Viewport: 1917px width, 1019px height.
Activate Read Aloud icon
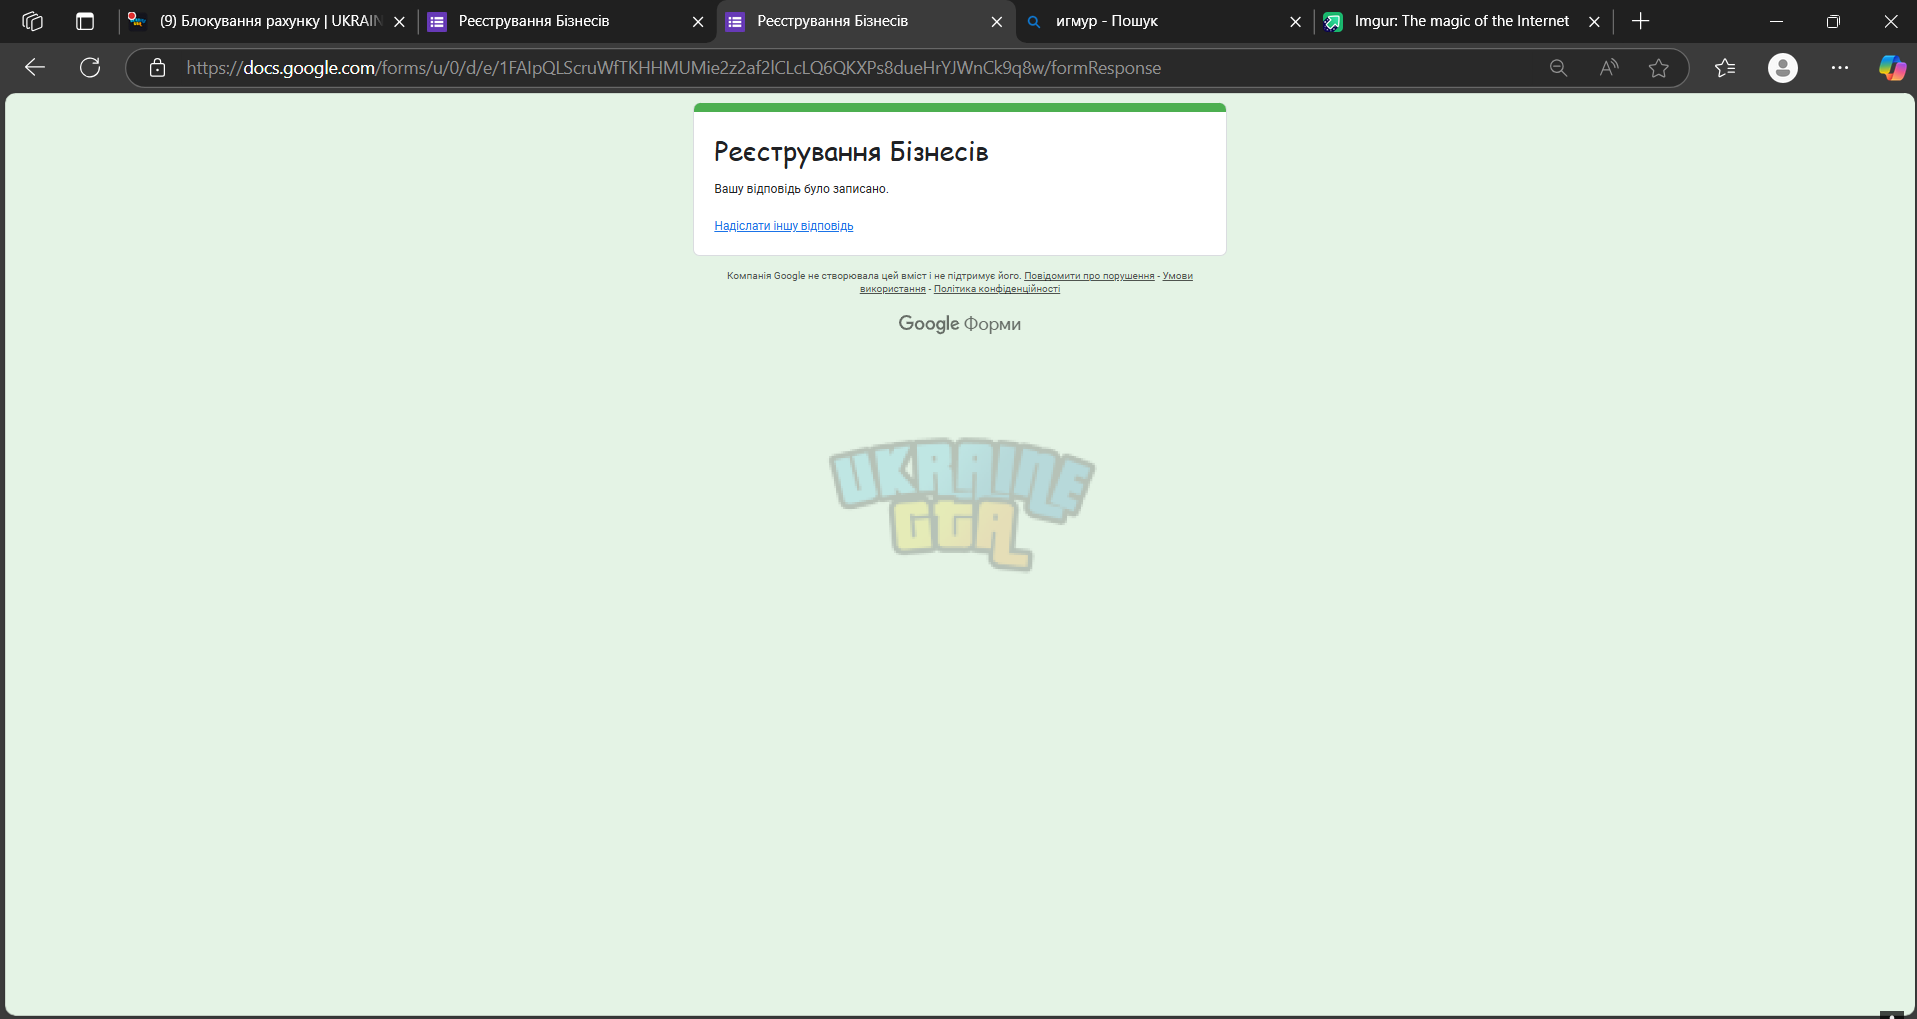tap(1609, 68)
